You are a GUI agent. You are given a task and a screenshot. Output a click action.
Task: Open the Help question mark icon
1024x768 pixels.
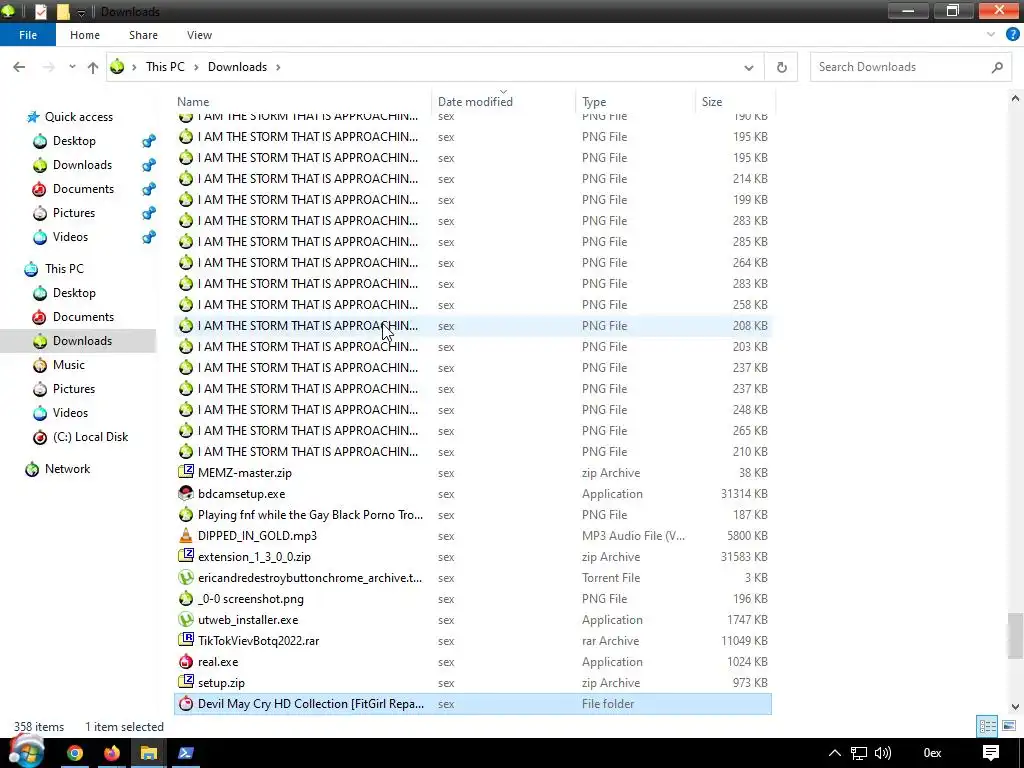[1012, 35]
